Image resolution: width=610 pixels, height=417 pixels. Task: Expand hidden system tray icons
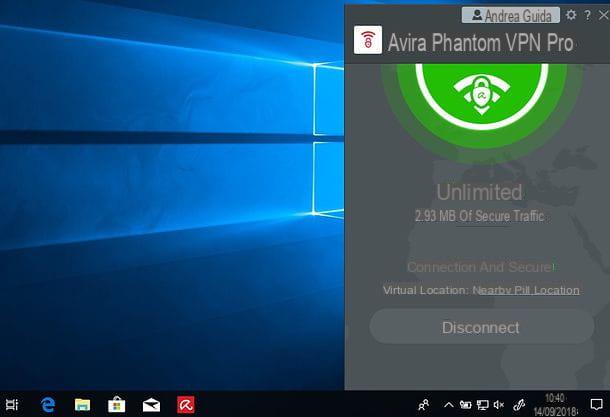coord(448,405)
